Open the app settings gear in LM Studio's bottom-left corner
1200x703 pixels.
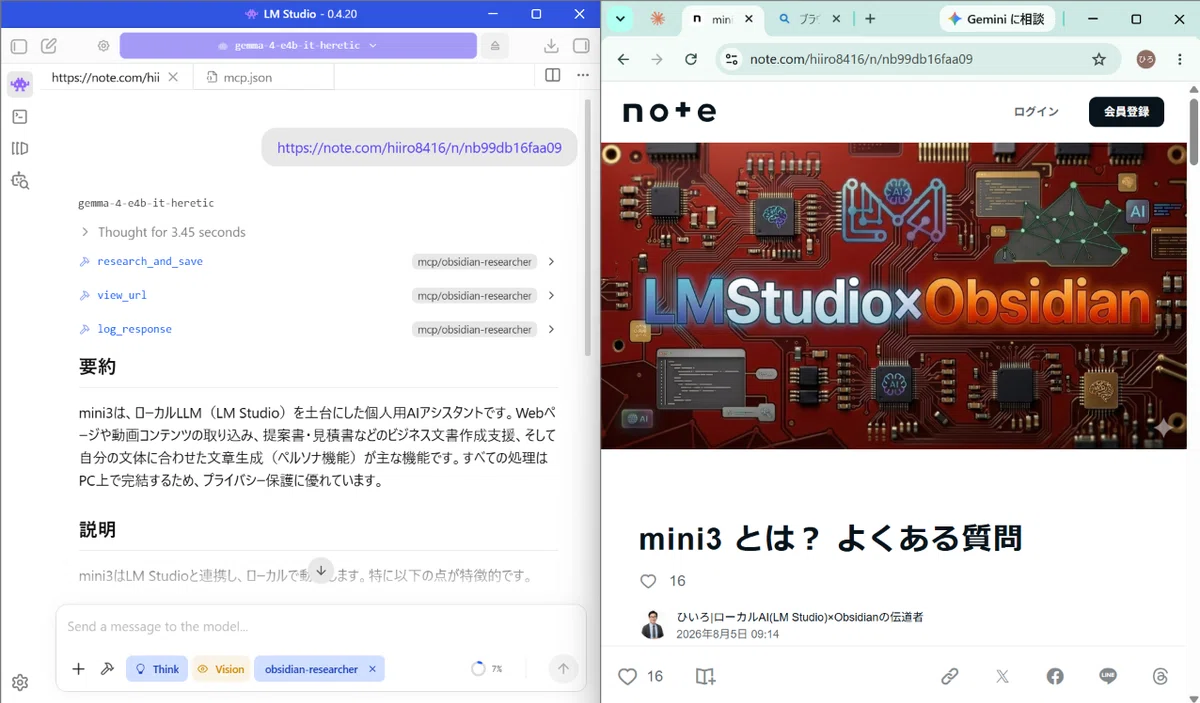point(20,683)
